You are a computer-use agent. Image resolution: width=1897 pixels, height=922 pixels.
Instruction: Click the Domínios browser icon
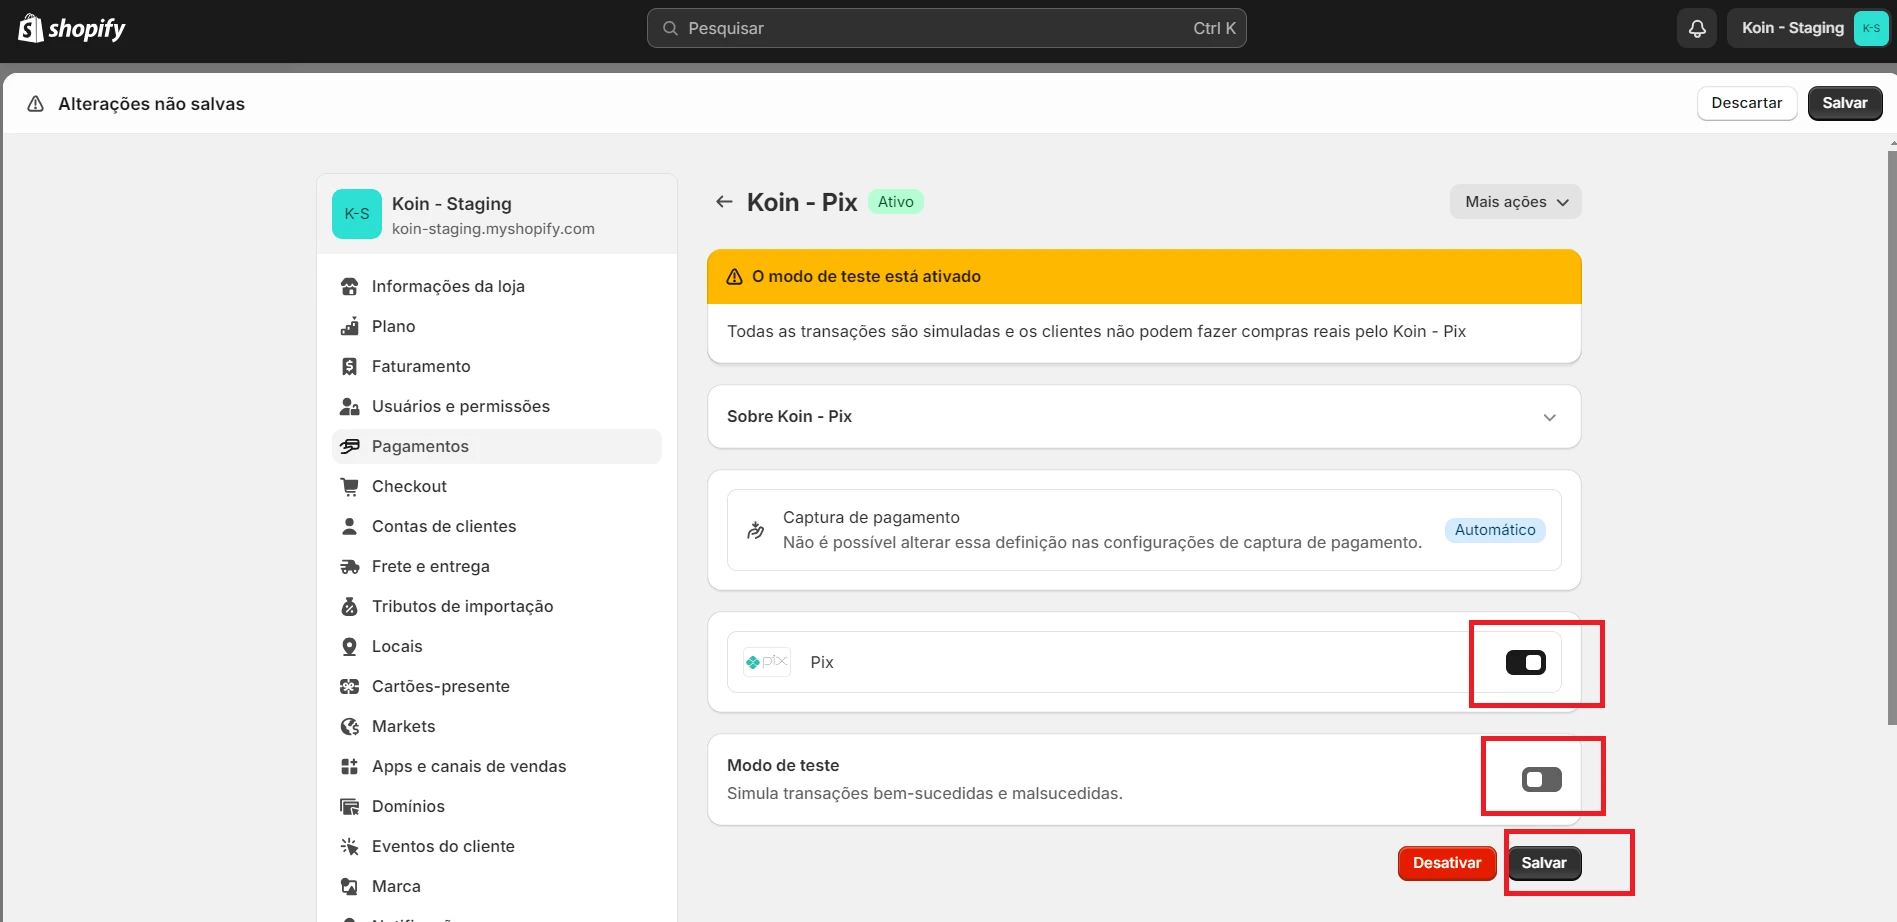(349, 806)
